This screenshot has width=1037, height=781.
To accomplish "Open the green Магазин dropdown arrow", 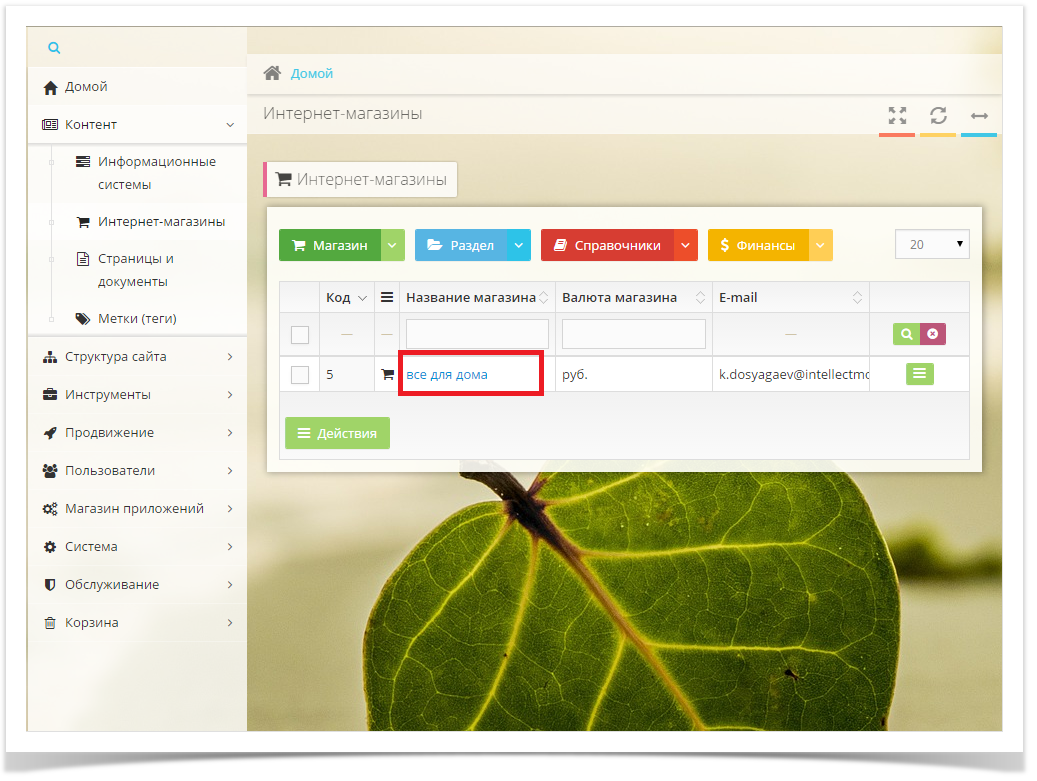I will pos(393,245).
